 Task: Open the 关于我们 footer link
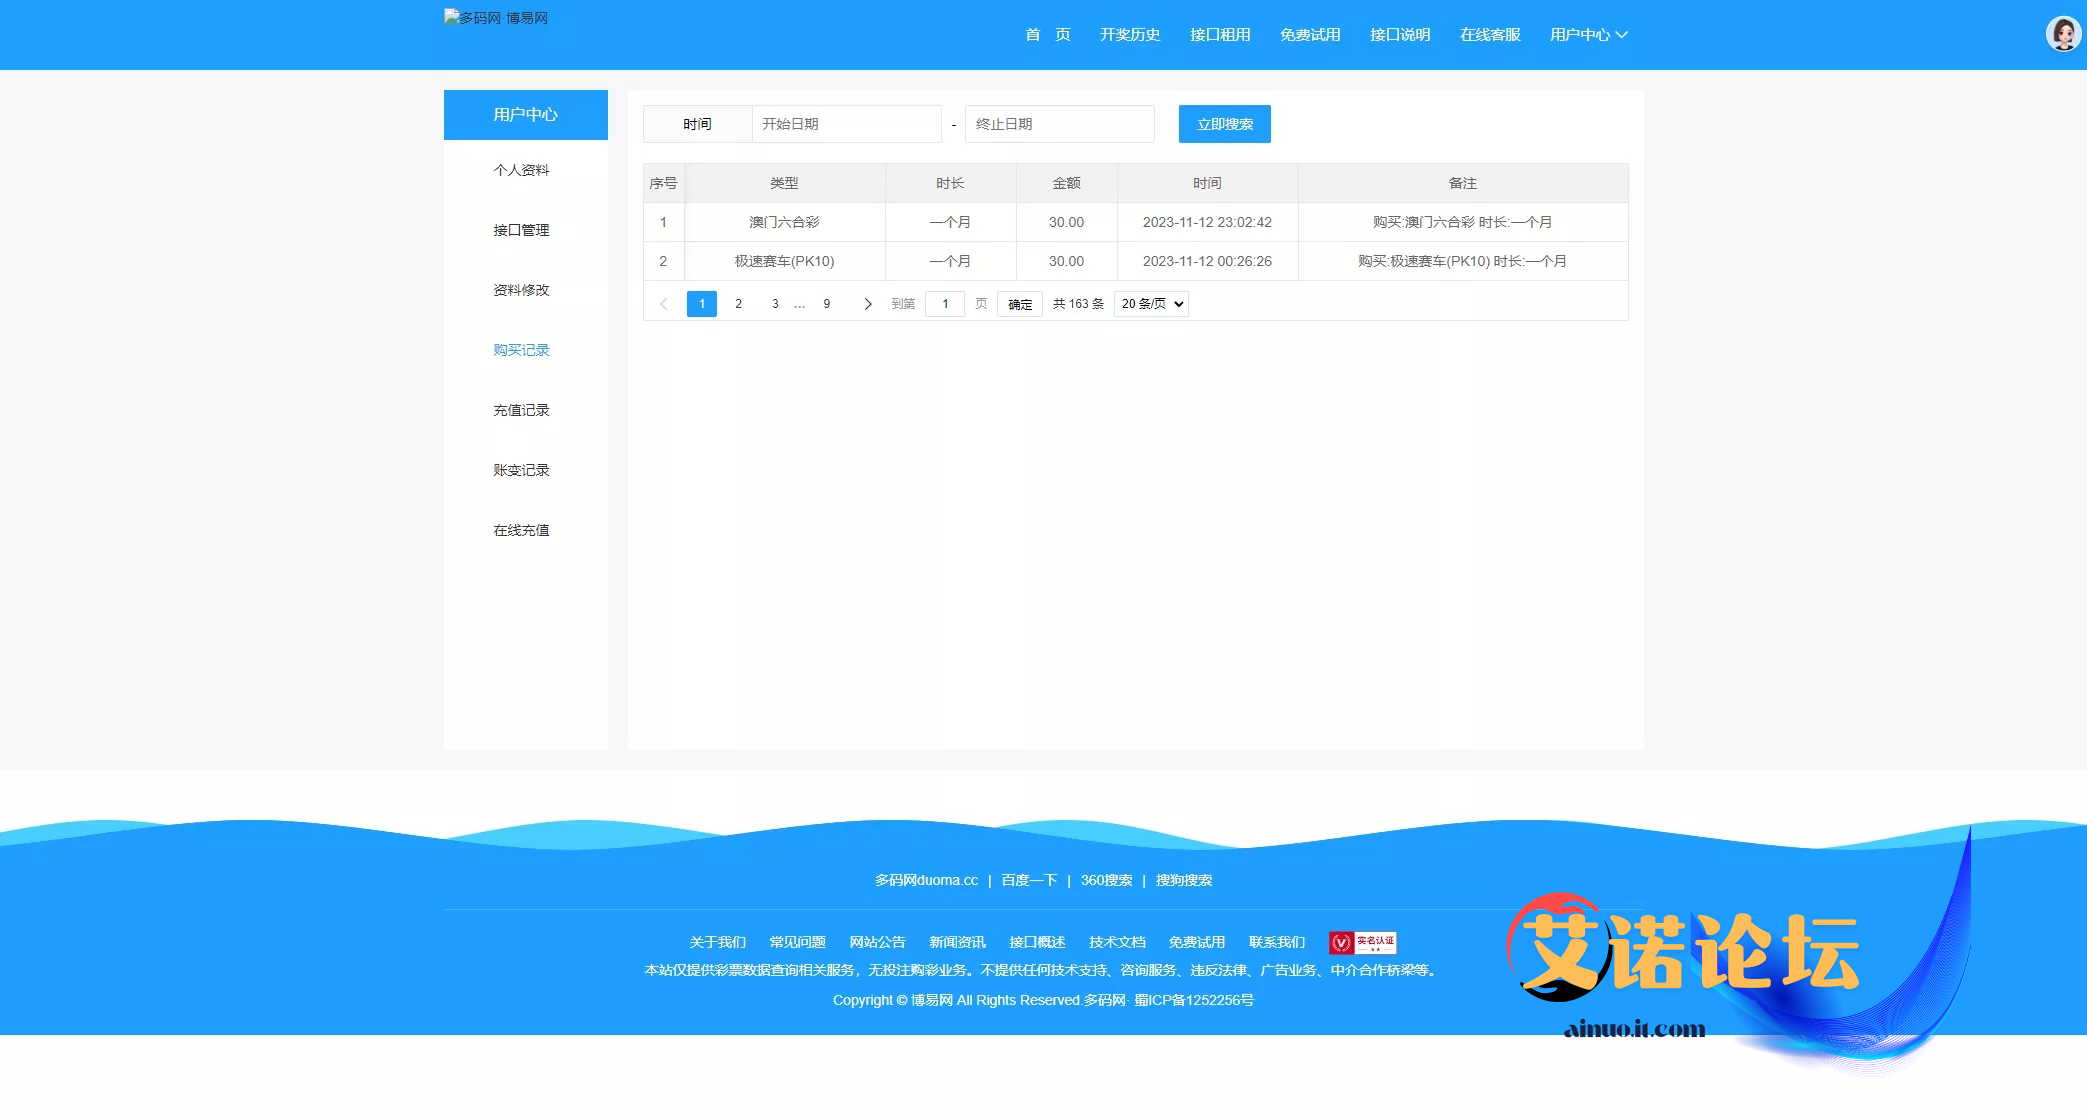717,942
